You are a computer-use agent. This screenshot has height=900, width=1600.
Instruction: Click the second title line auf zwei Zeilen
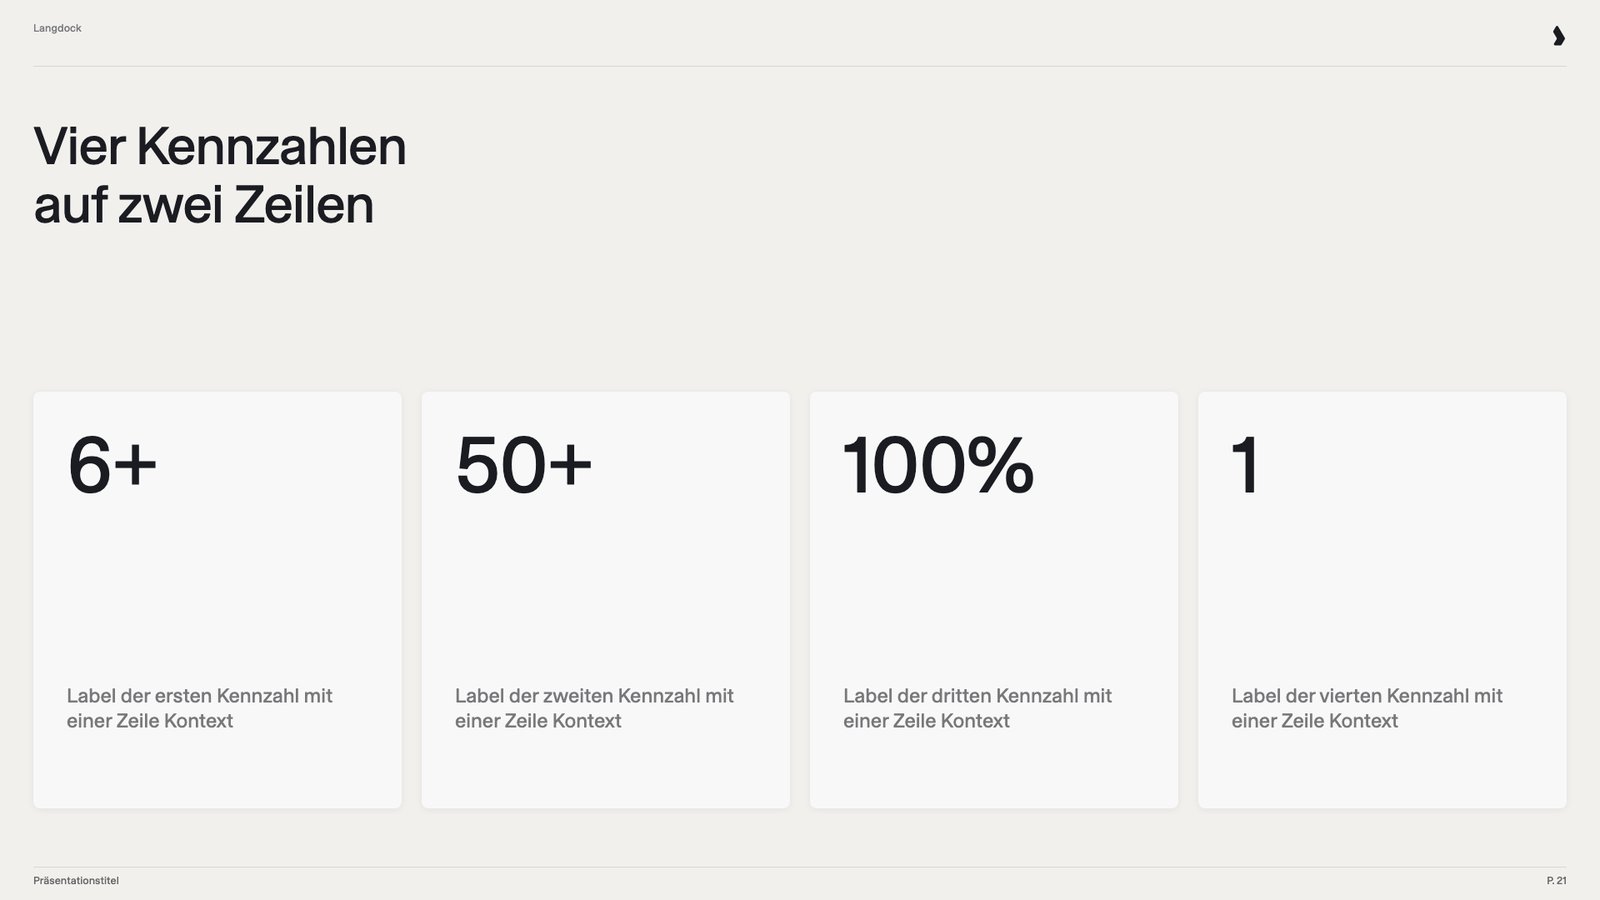[x=204, y=205]
